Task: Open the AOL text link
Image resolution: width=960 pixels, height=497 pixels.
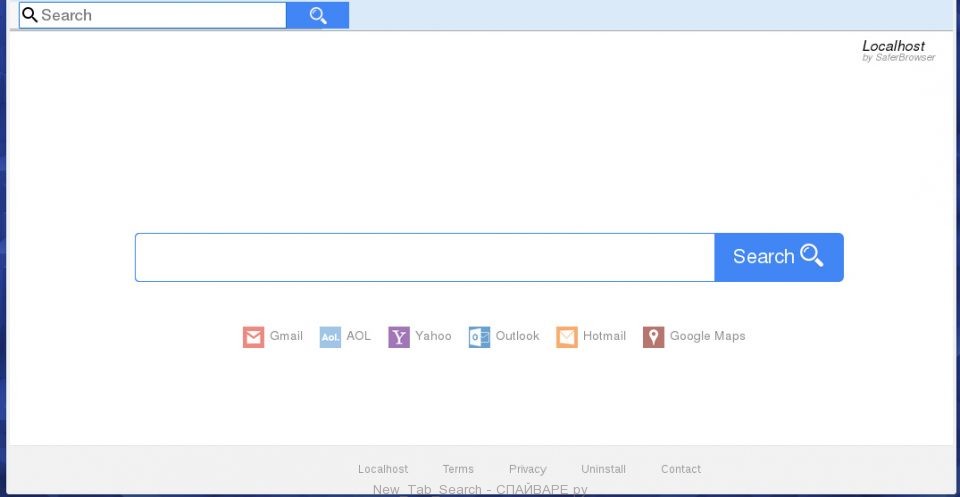Action: [x=359, y=336]
